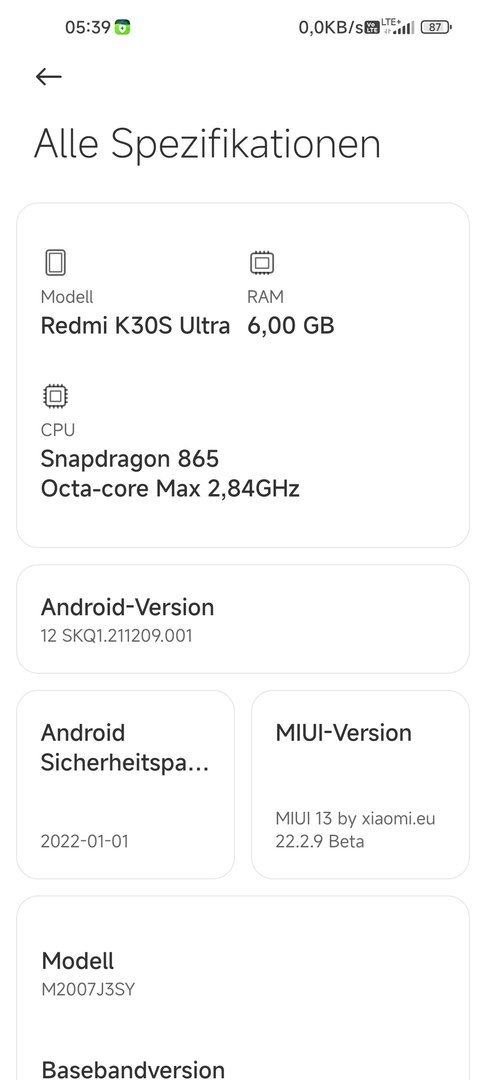The width and height of the screenshot is (486, 1080).
Task: Open the MIUI-Version card
Action: (360, 785)
